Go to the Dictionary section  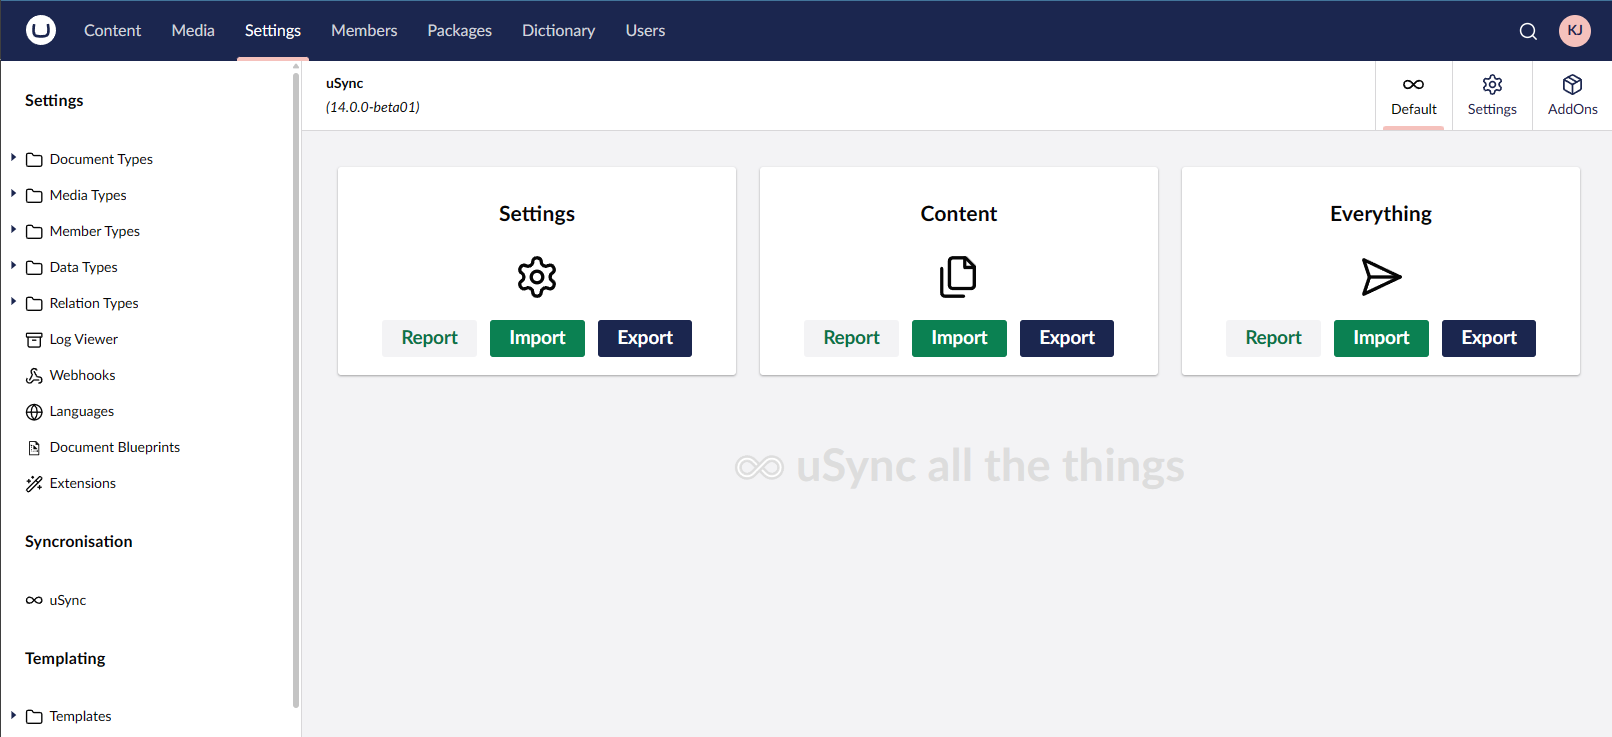point(558,30)
